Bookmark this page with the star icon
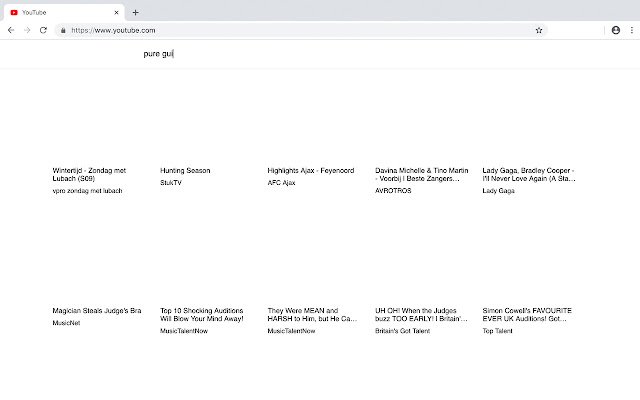The height and width of the screenshot is (400, 640). 539,30
